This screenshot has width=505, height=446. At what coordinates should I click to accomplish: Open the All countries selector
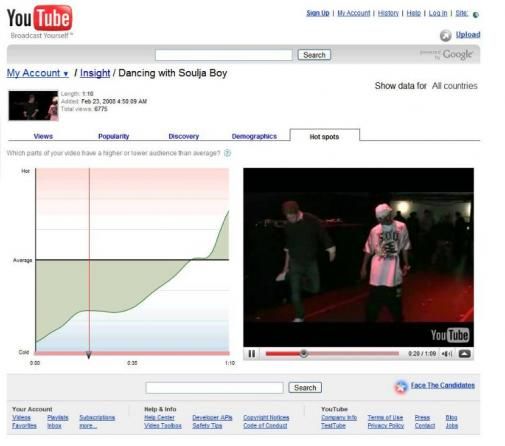[454, 86]
